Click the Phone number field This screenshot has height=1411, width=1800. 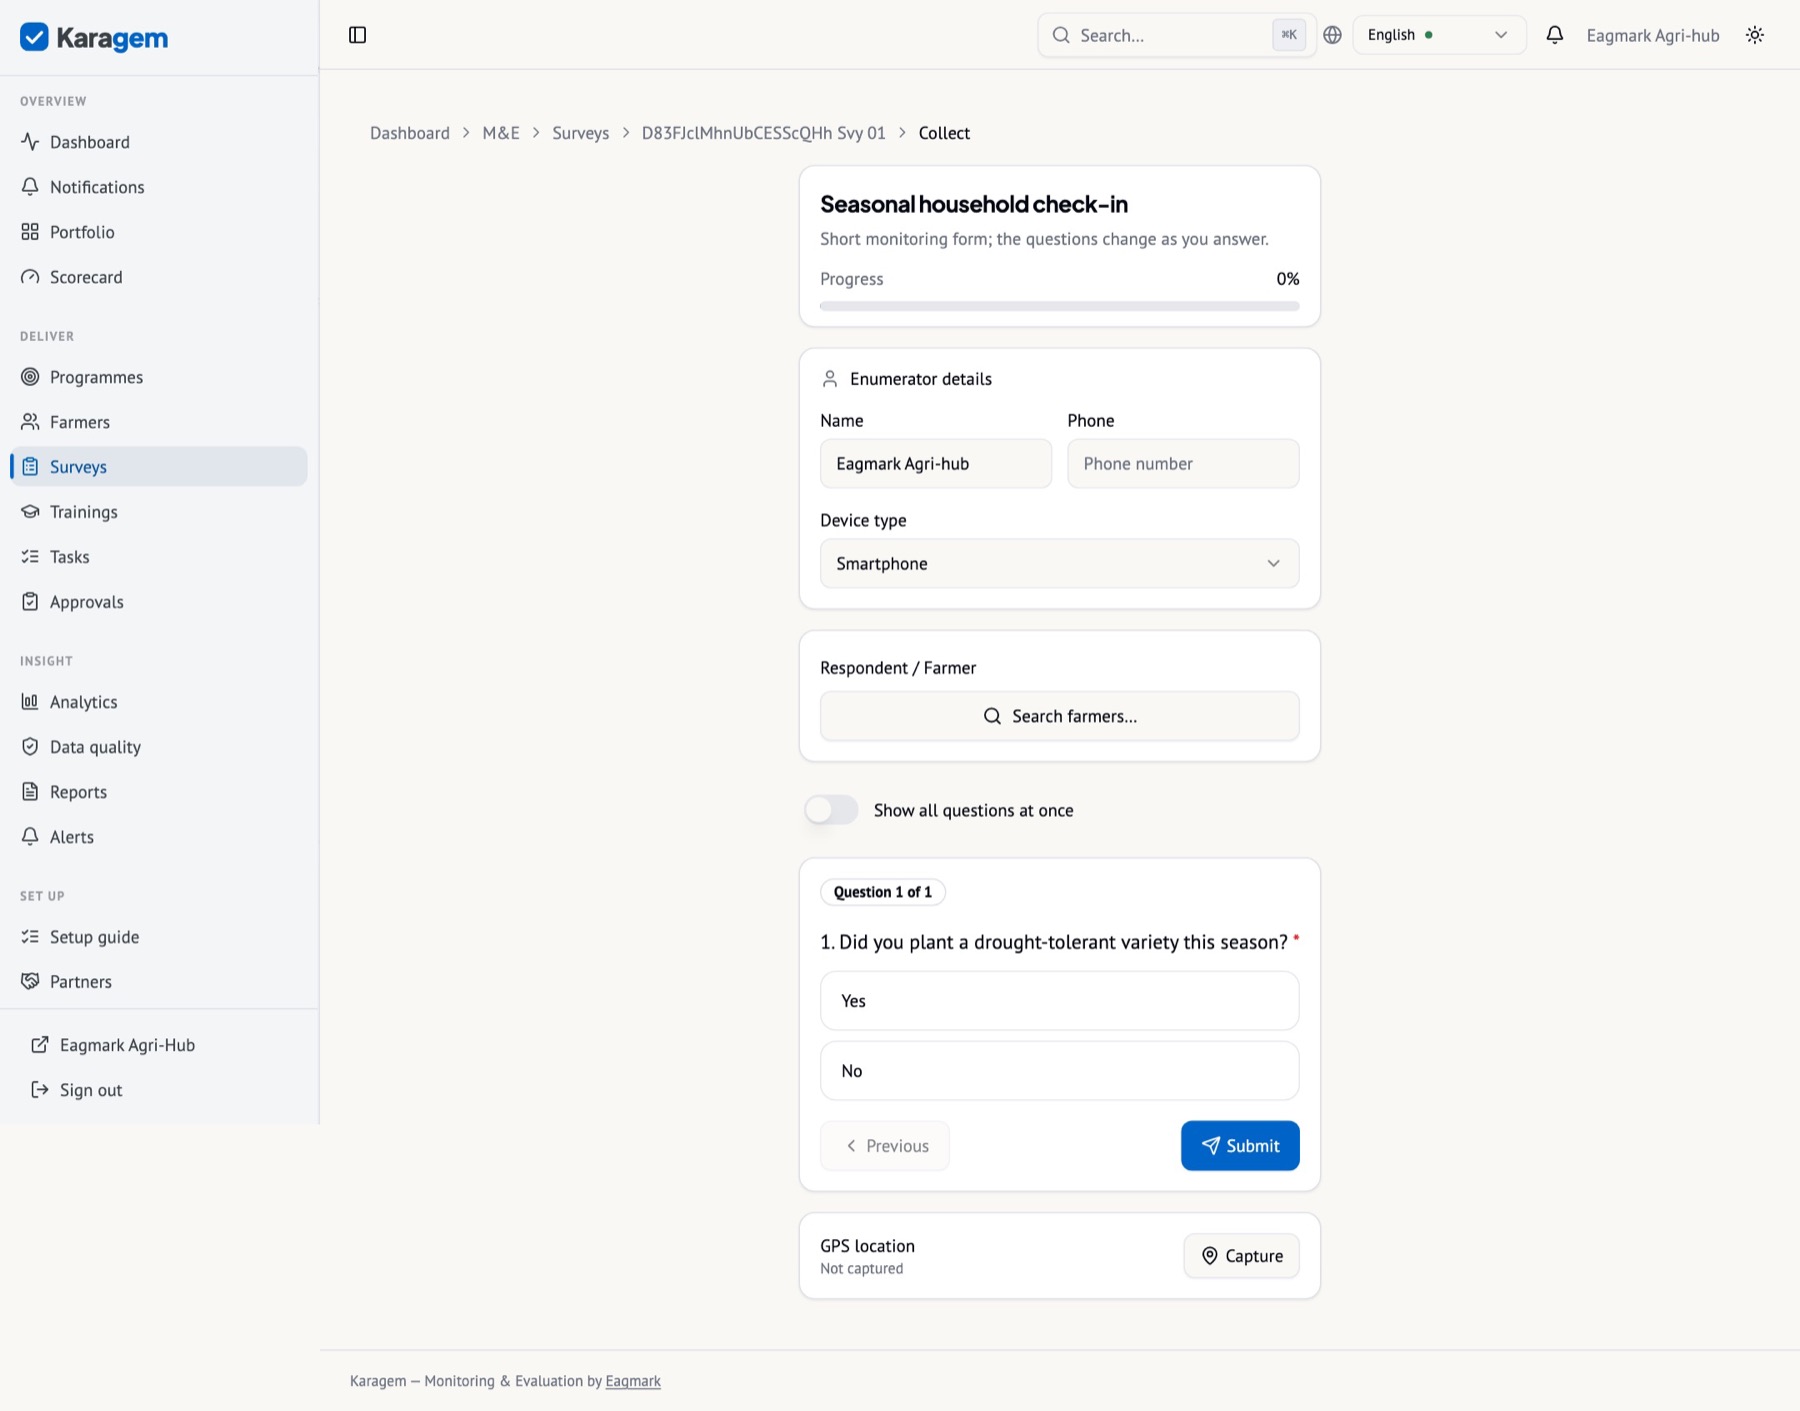coord(1183,464)
